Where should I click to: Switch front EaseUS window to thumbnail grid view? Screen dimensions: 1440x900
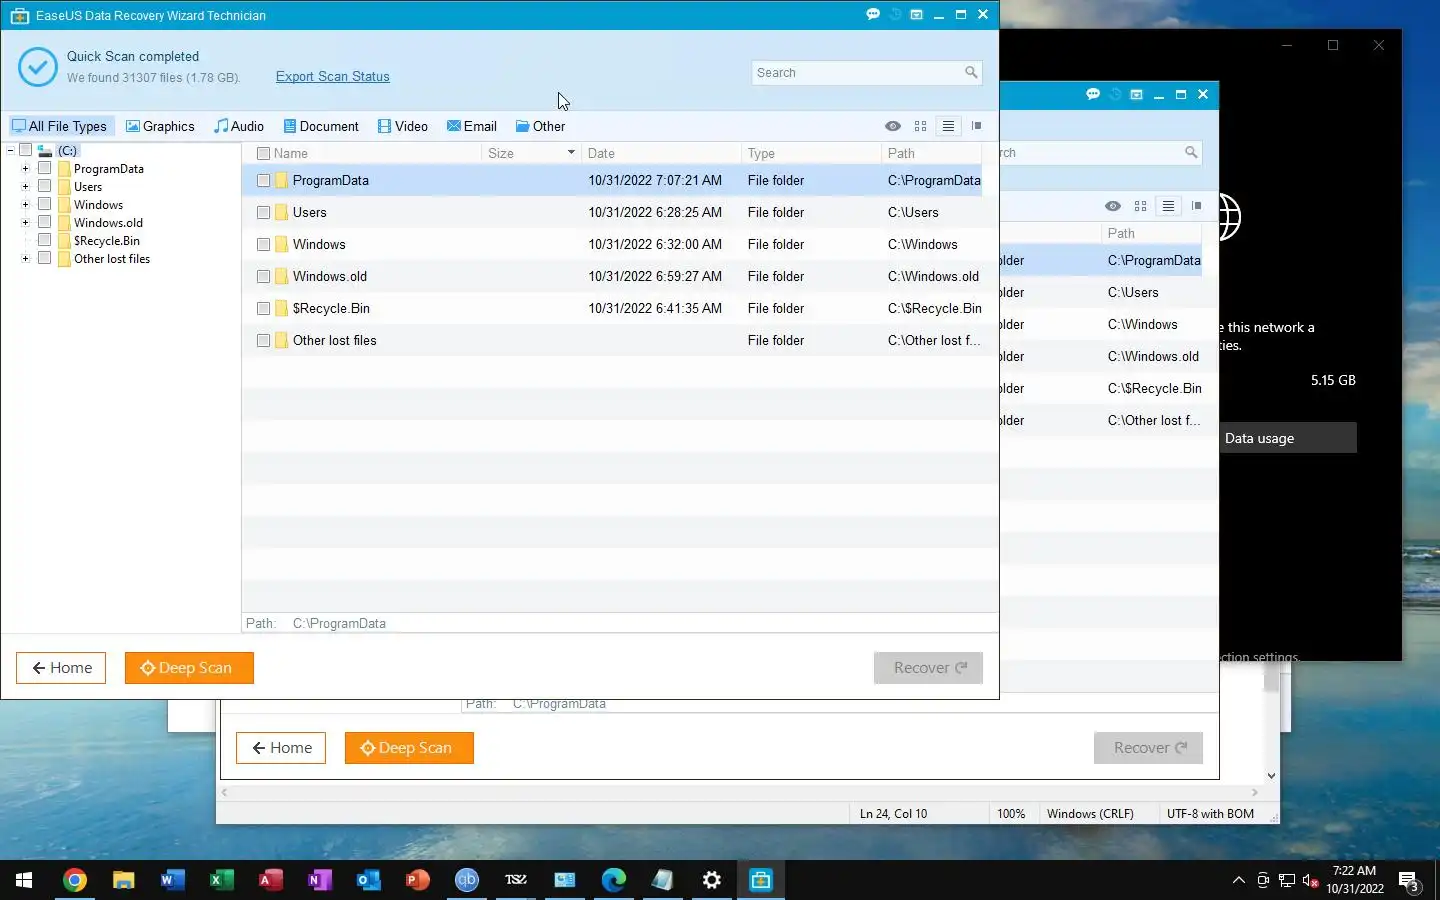(920, 126)
